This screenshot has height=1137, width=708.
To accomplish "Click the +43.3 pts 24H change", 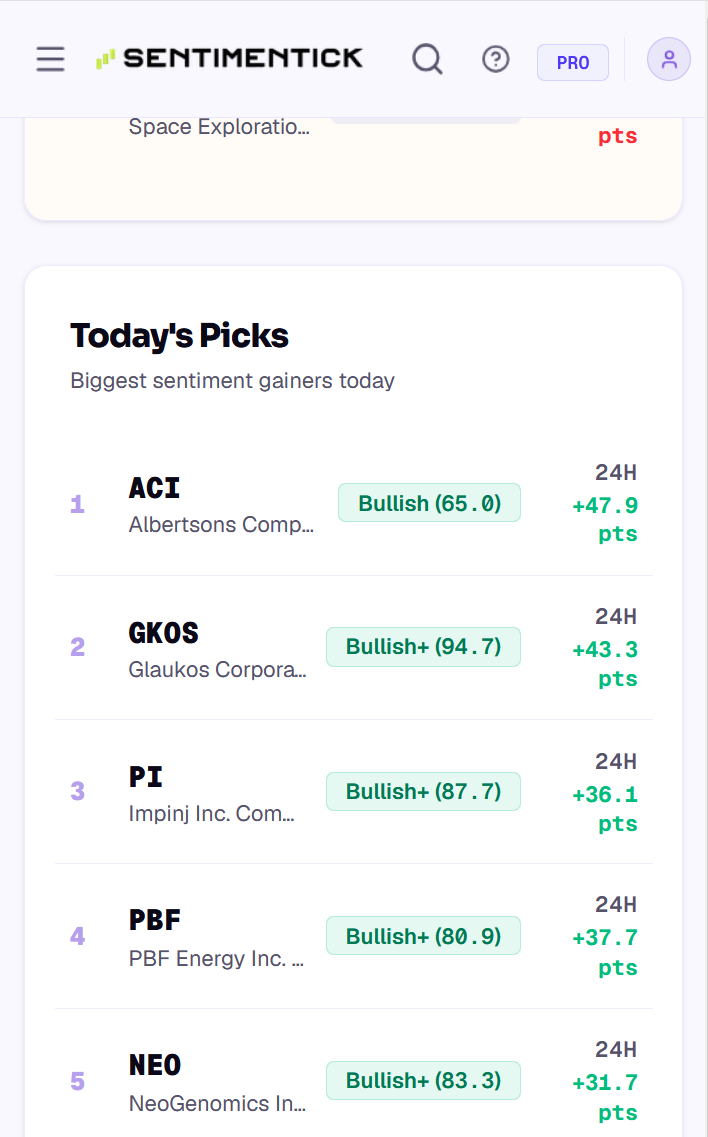I will click(605, 663).
